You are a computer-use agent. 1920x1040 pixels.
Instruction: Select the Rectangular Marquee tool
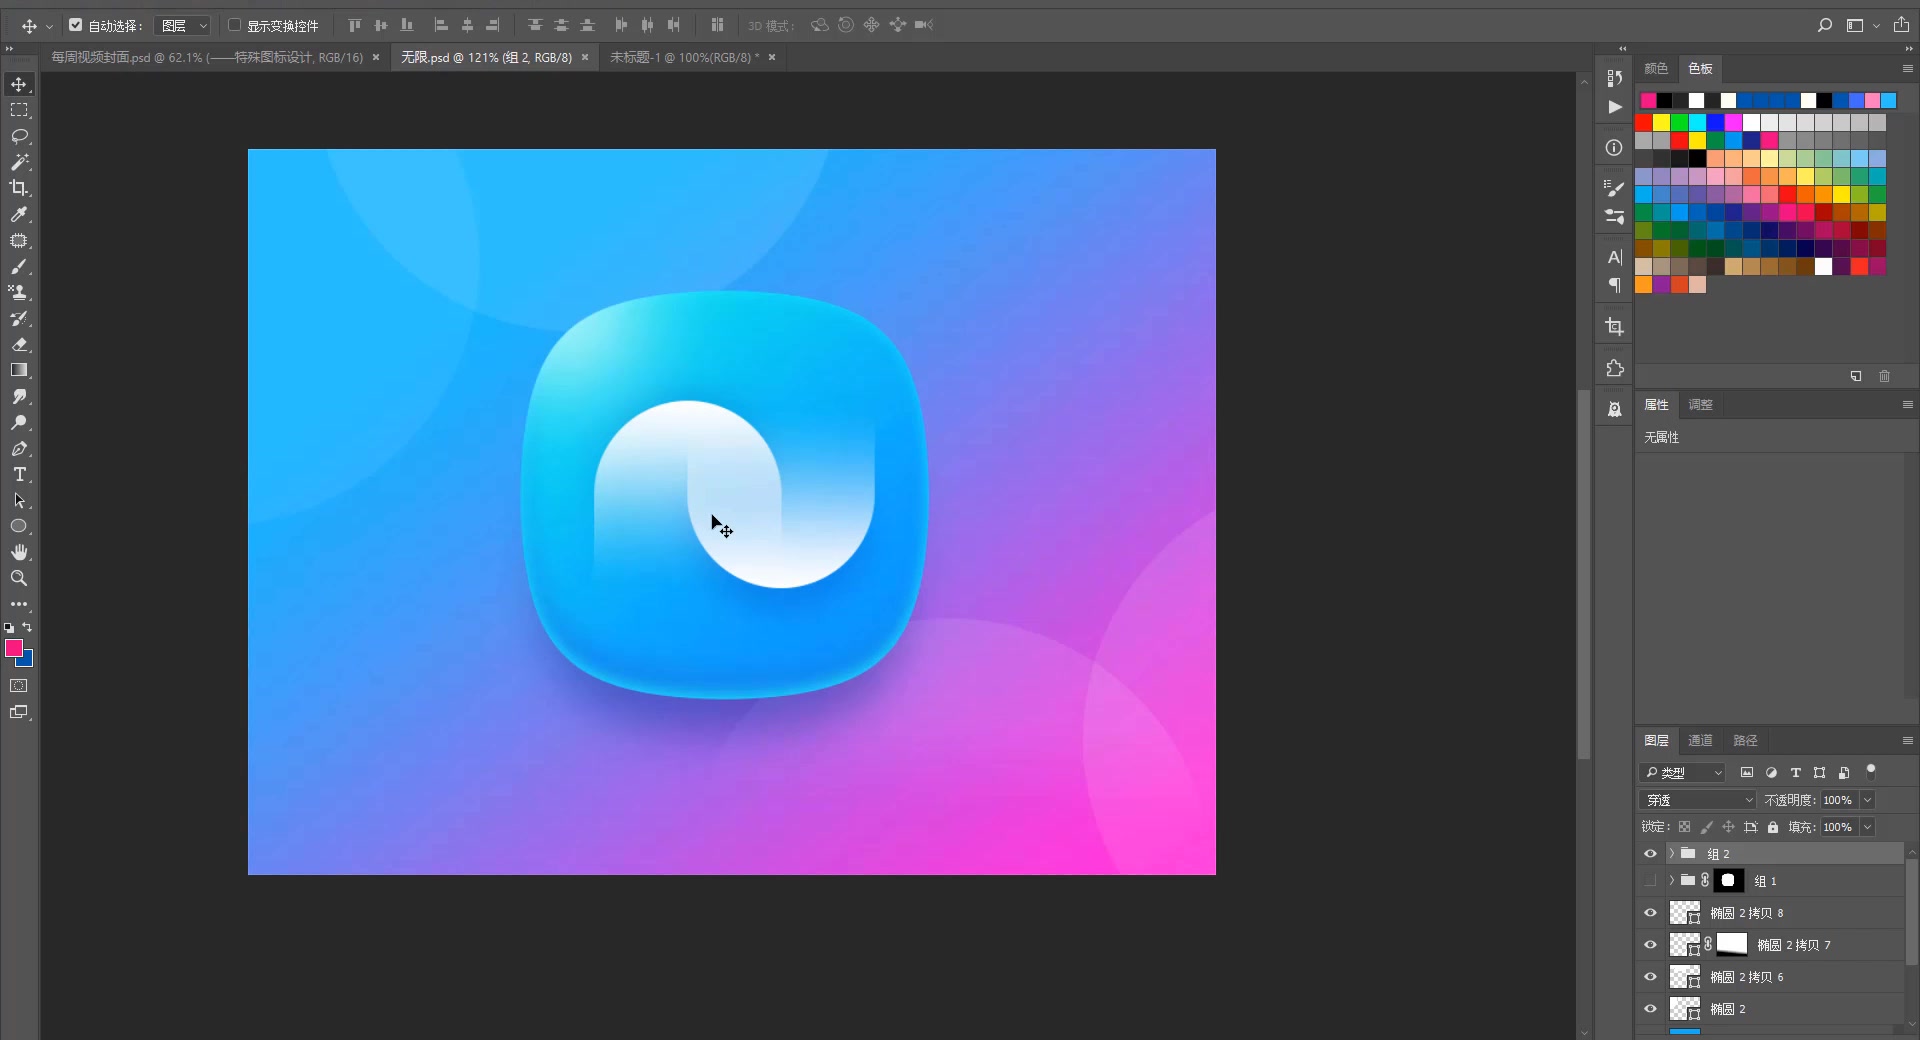click(19, 110)
